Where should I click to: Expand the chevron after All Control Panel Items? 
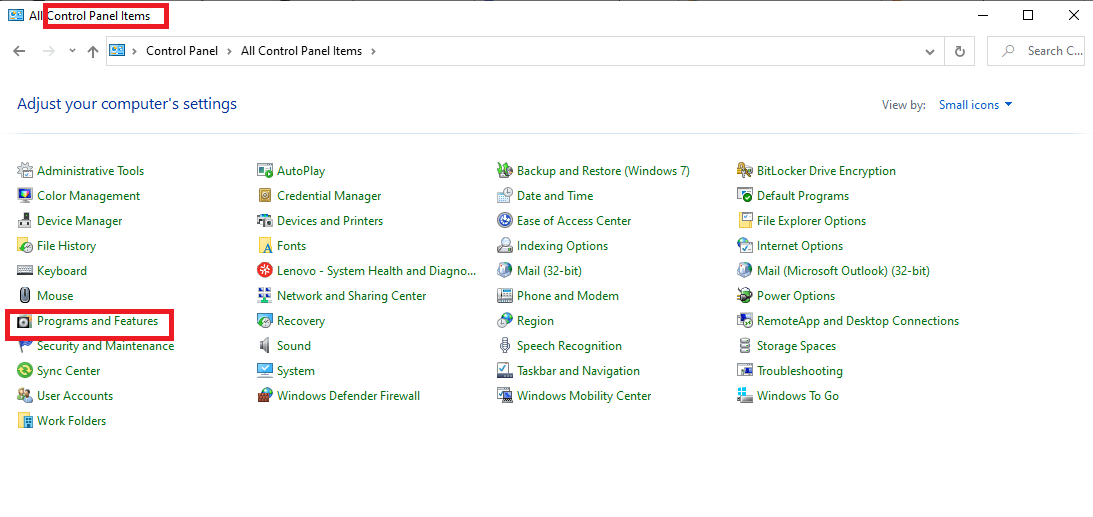pos(373,51)
